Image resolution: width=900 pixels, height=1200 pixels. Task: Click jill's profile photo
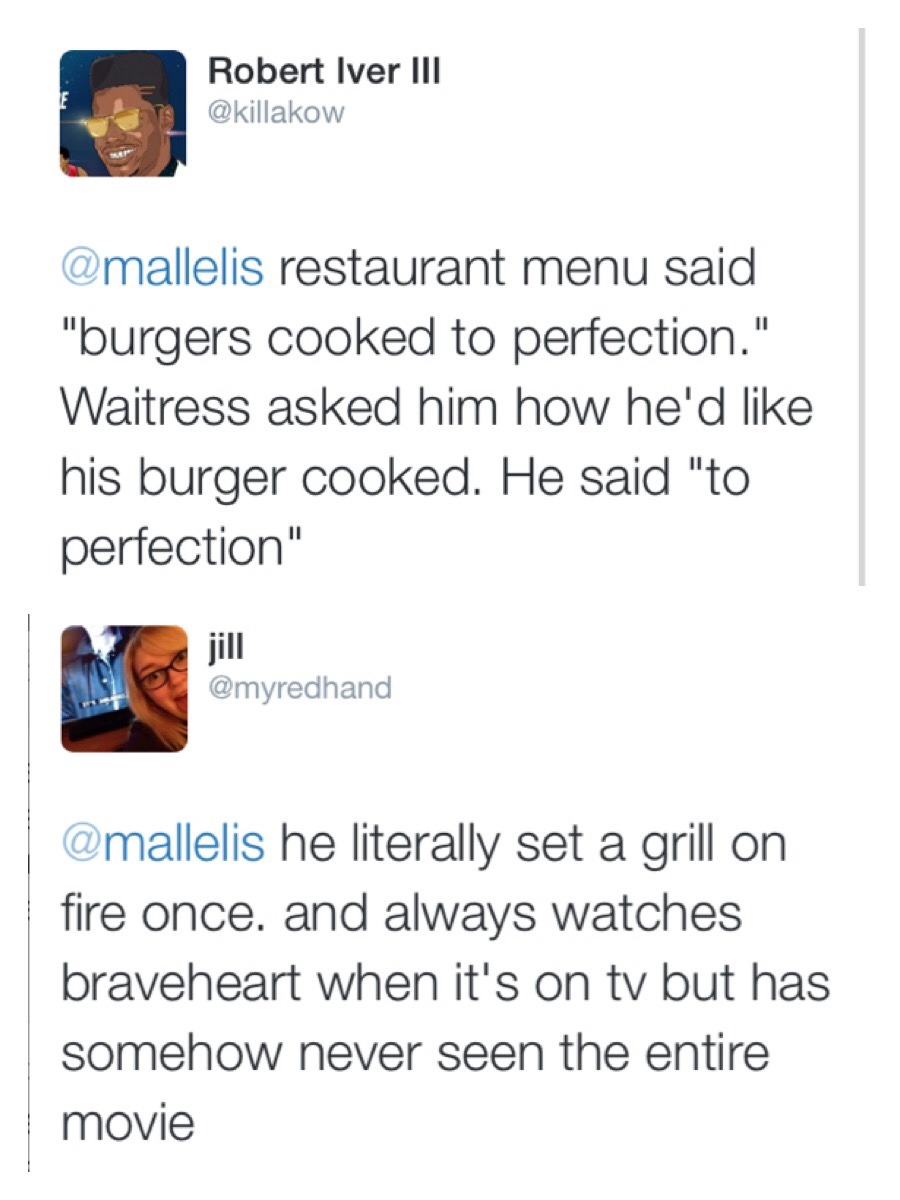tap(123, 688)
